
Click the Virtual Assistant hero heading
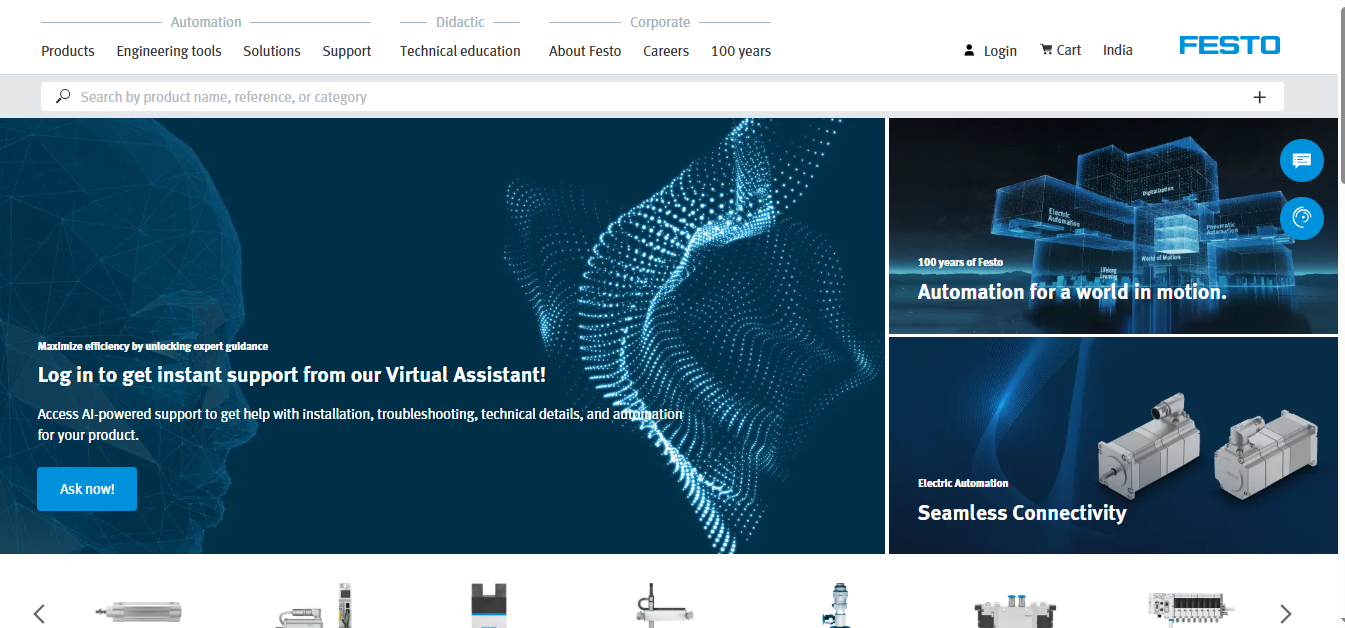coord(292,375)
